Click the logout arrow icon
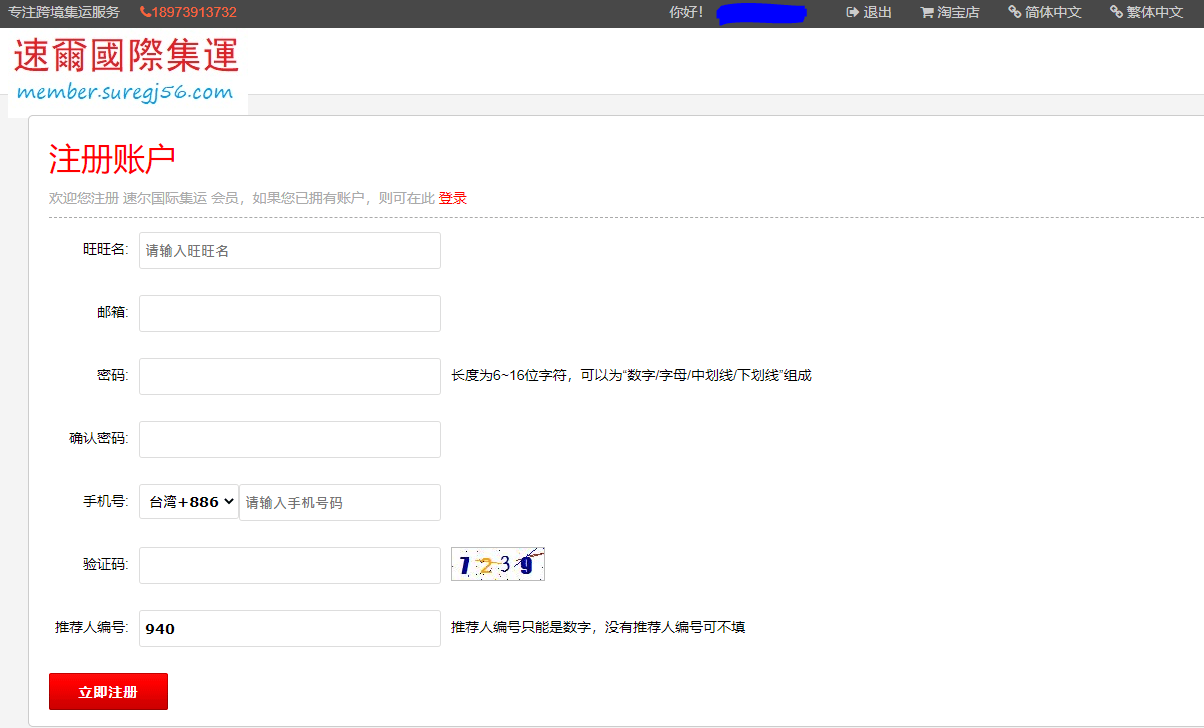This screenshot has width=1204, height=728. tap(852, 13)
